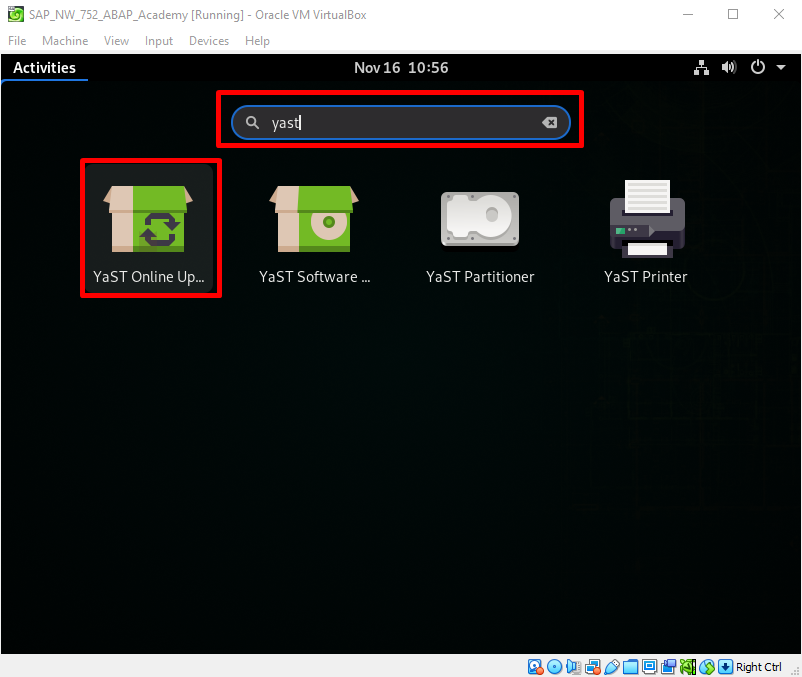The image size is (802, 677).
Task: Click the hard disk activity status icon
Action: click(536, 667)
